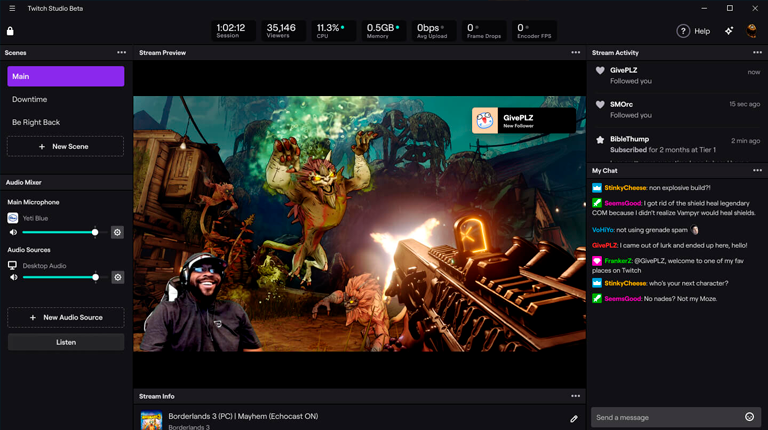Open the hamburger menu
768x430 pixels.
pos(12,8)
